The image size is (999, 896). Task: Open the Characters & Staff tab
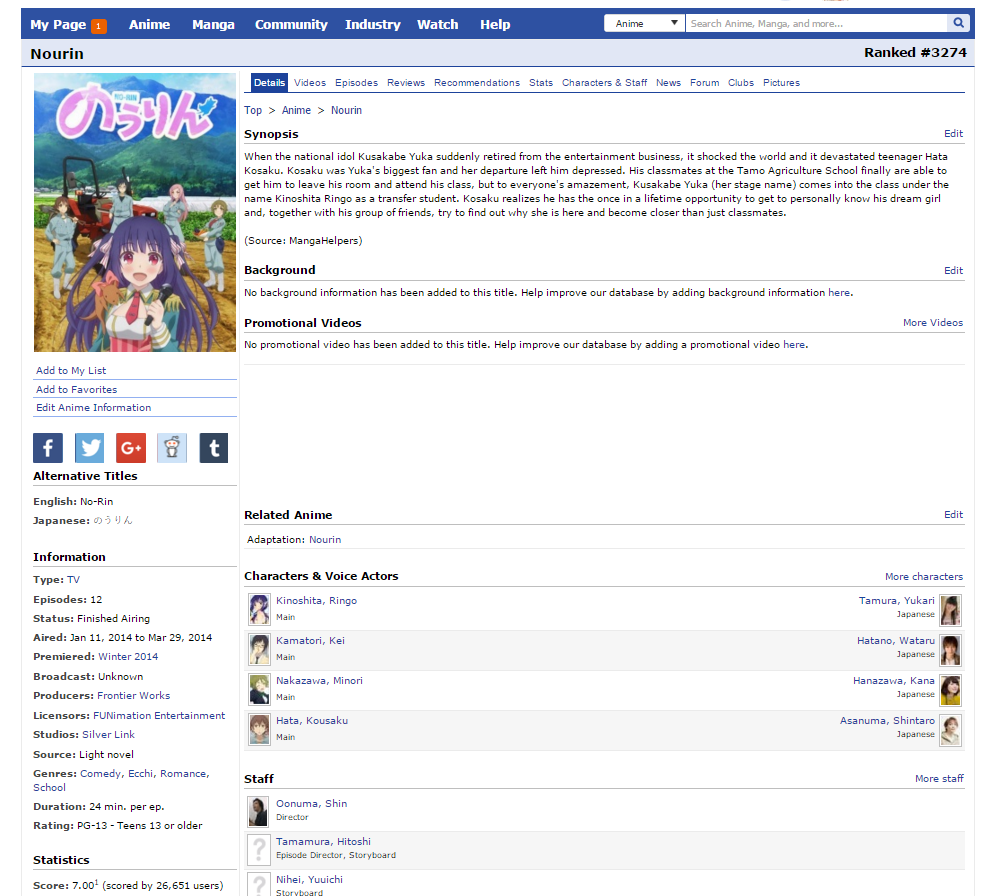(604, 83)
